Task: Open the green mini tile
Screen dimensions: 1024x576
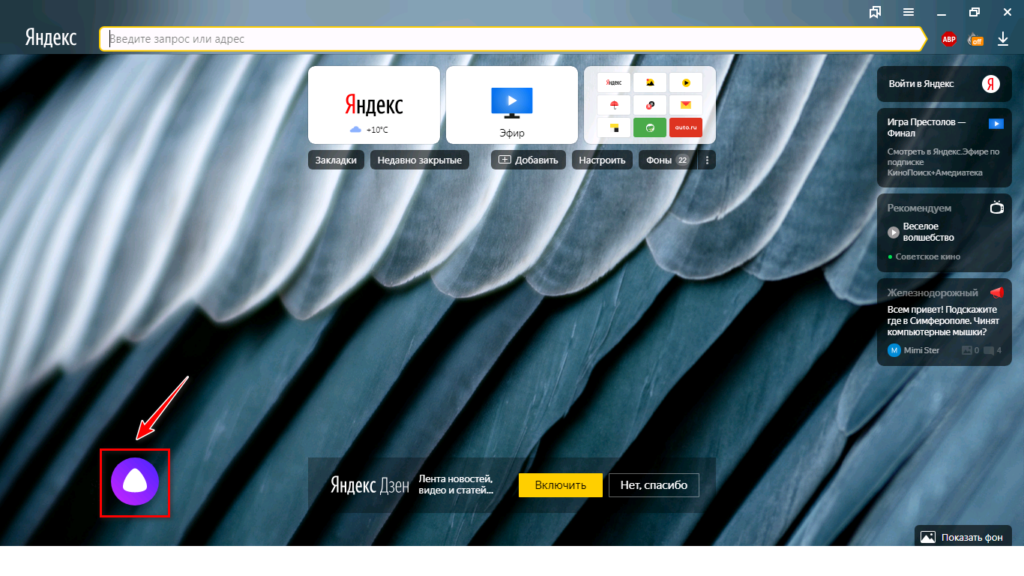Action: click(x=650, y=127)
